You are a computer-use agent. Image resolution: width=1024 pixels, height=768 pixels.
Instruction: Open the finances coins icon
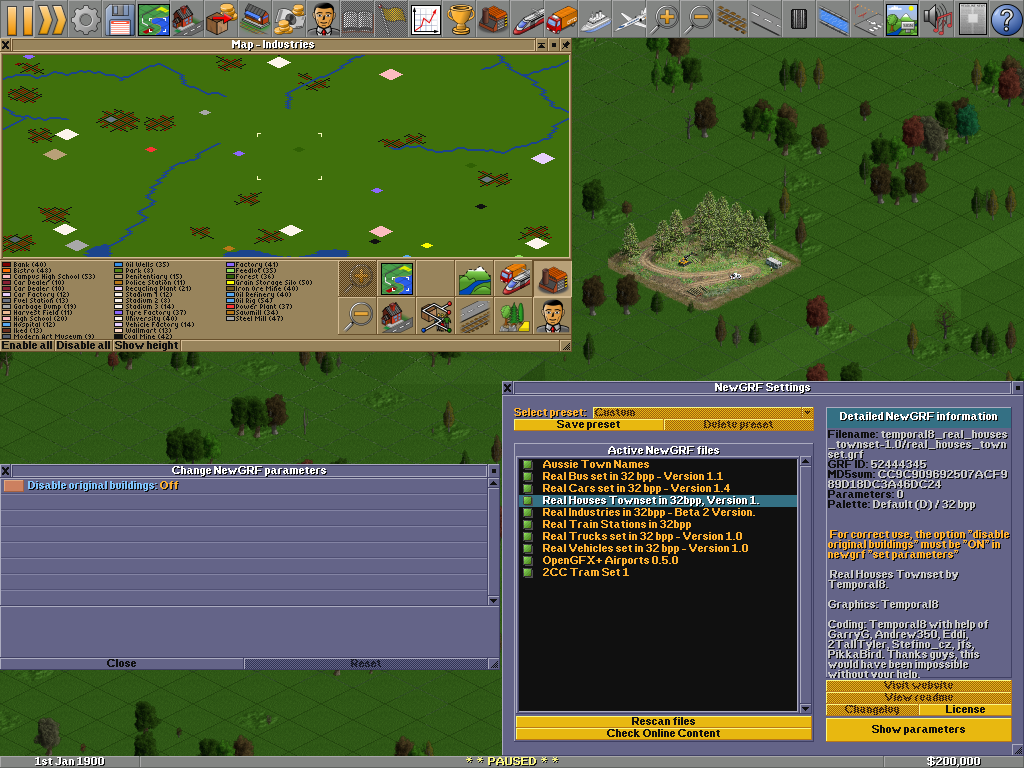pyautogui.click(x=289, y=18)
